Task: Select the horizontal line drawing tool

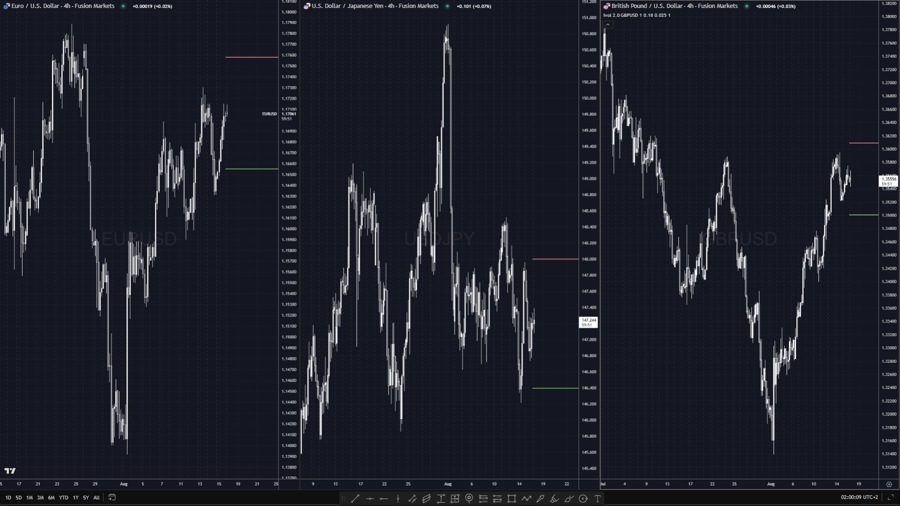Action: 370,498
